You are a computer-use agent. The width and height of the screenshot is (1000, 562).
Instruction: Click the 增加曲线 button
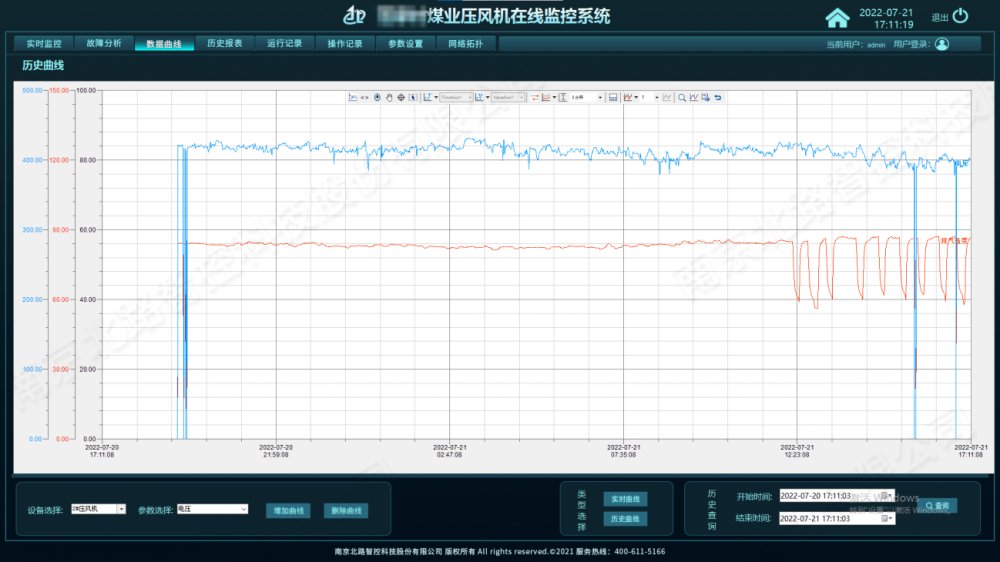click(x=288, y=510)
